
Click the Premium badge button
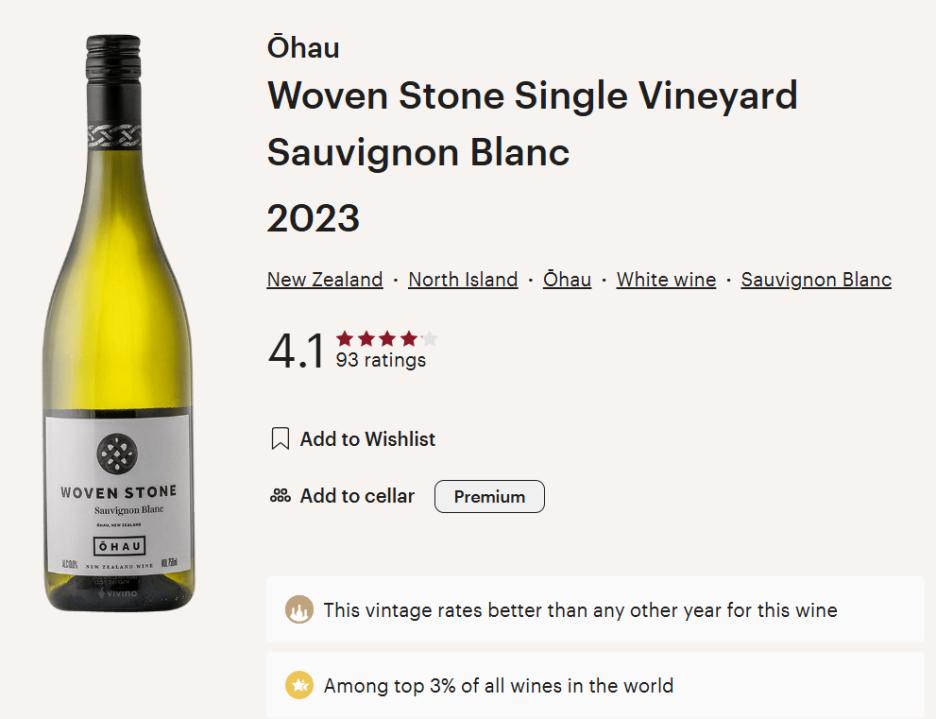pyautogui.click(x=489, y=496)
